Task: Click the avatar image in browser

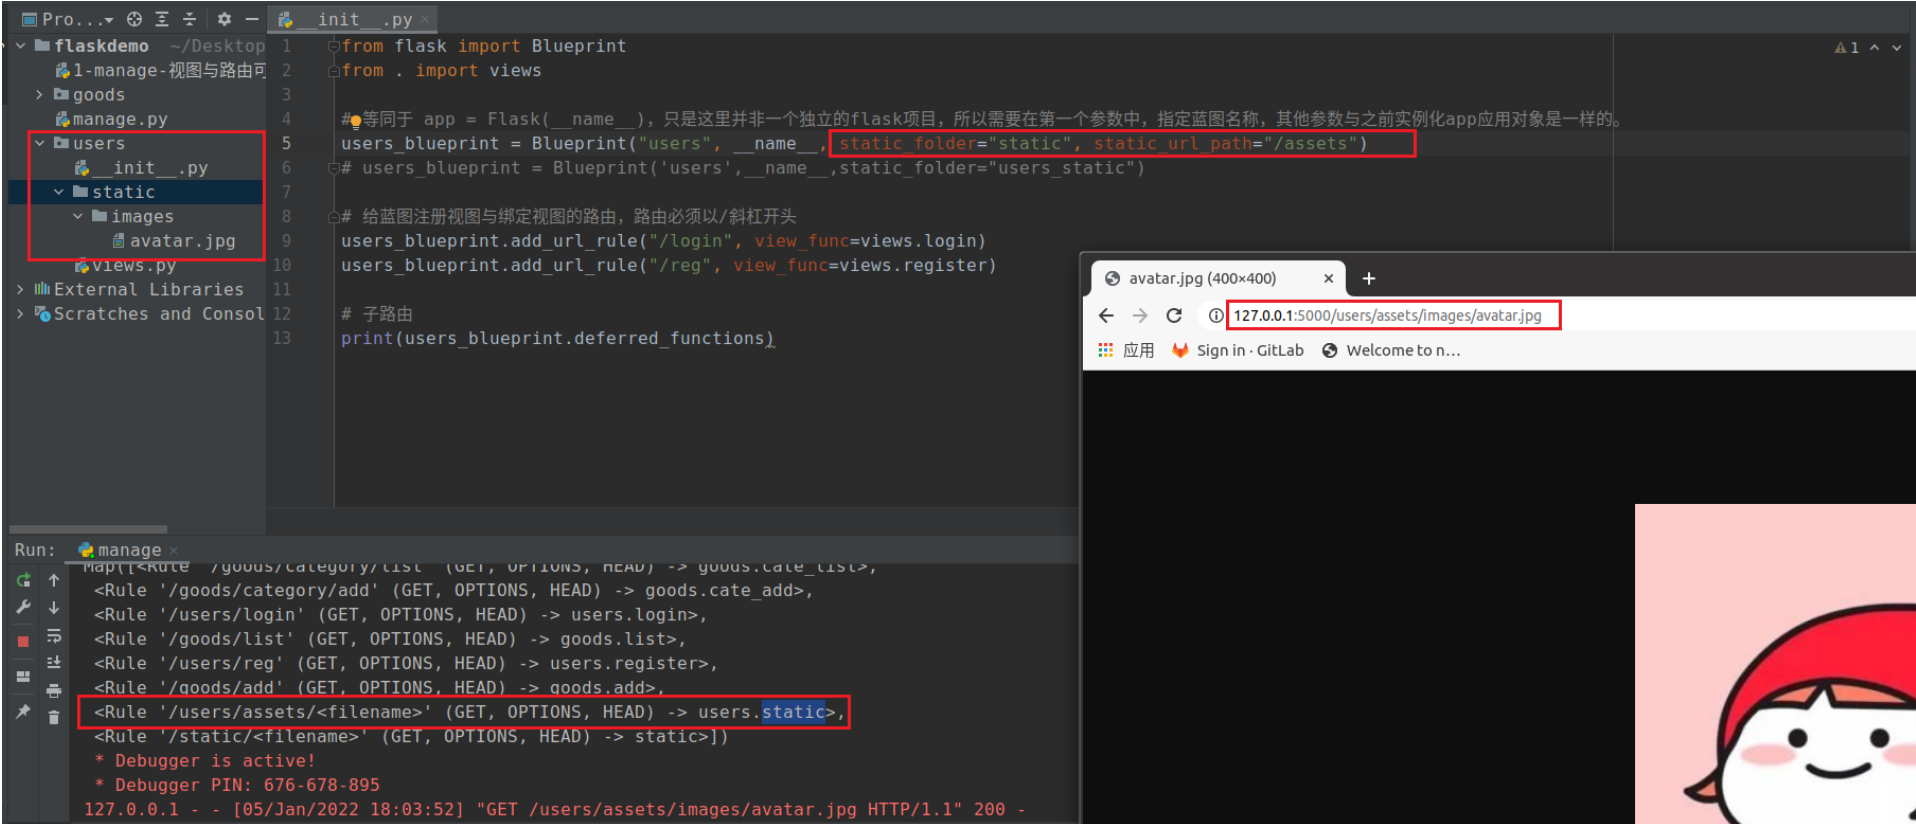Action: (1775, 664)
